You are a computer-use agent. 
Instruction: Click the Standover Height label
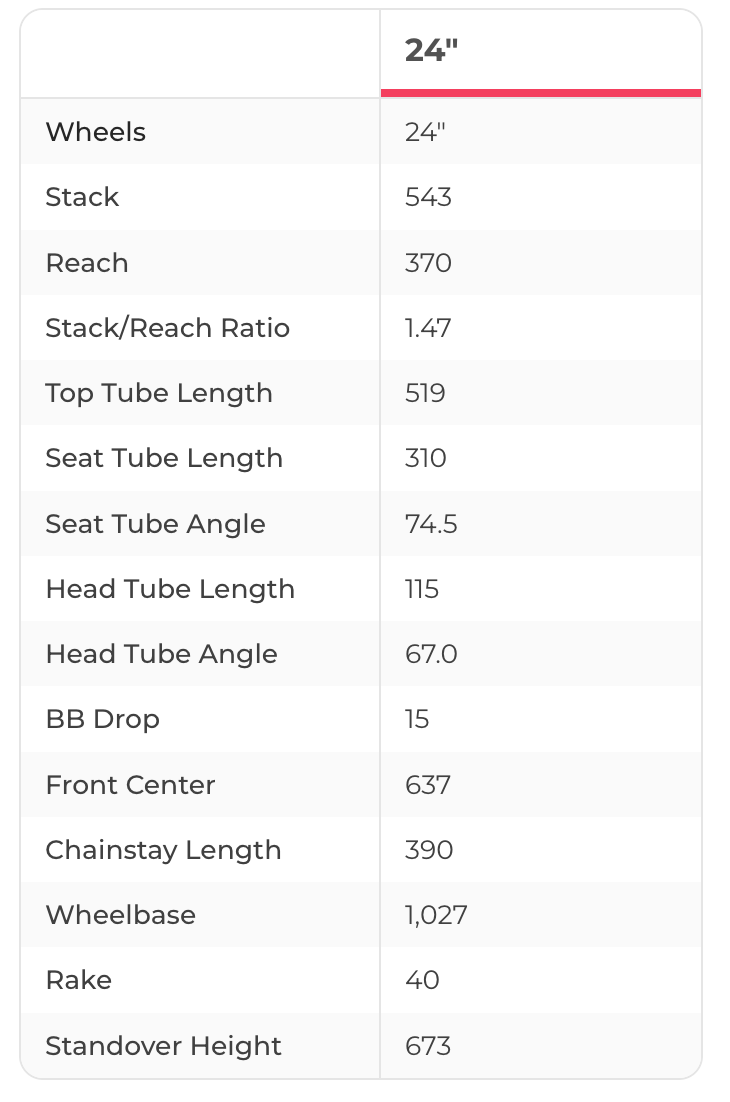pyautogui.click(x=163, y=1046)
